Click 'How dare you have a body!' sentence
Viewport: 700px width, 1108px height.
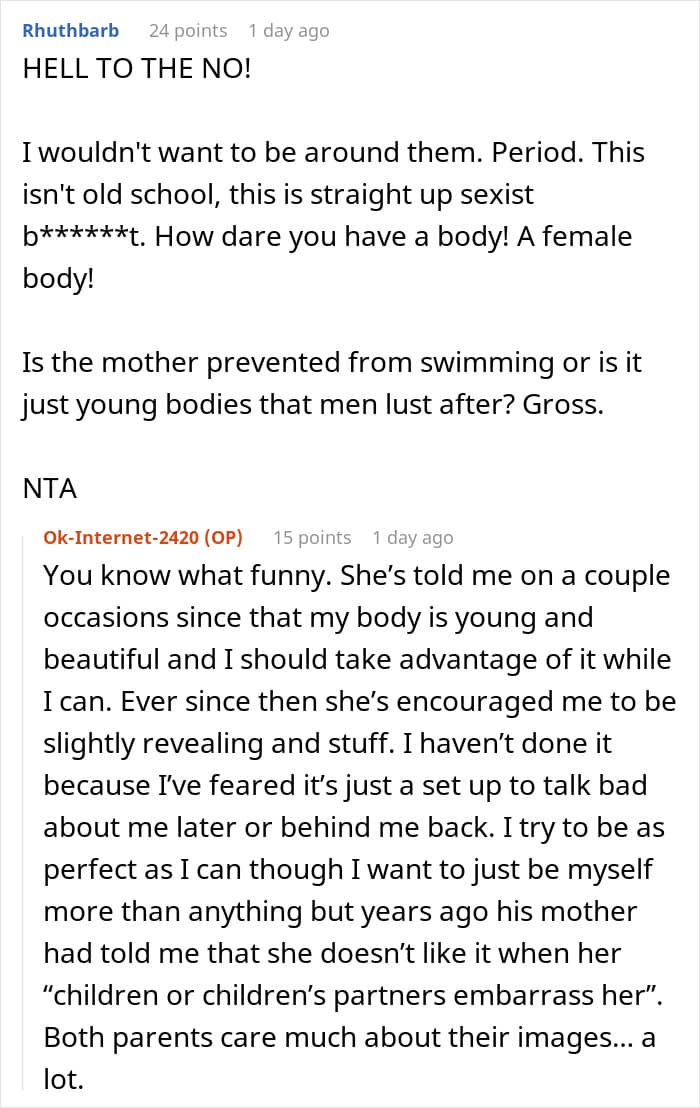tap(332, 237)
